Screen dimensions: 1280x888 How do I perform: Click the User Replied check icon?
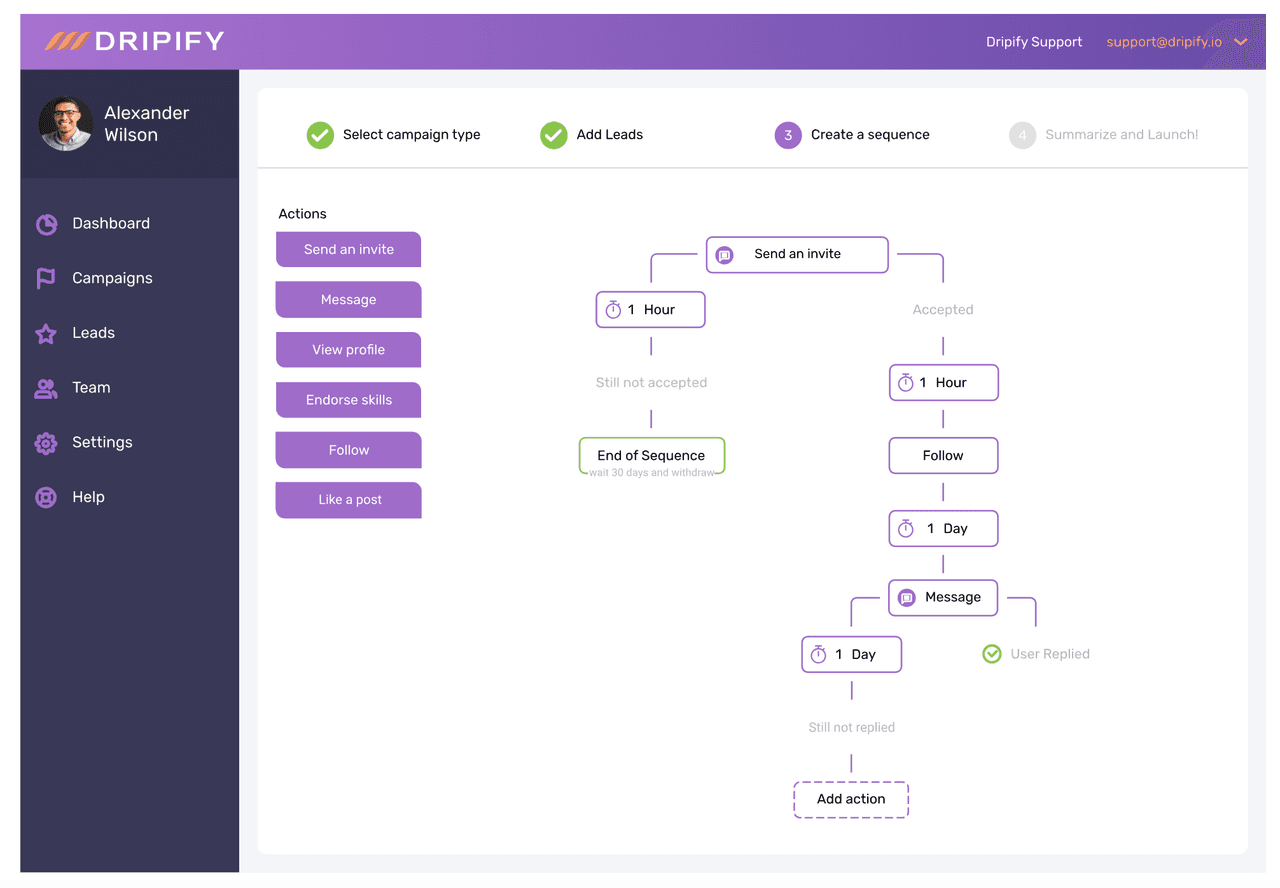click(x=991, y=653)
